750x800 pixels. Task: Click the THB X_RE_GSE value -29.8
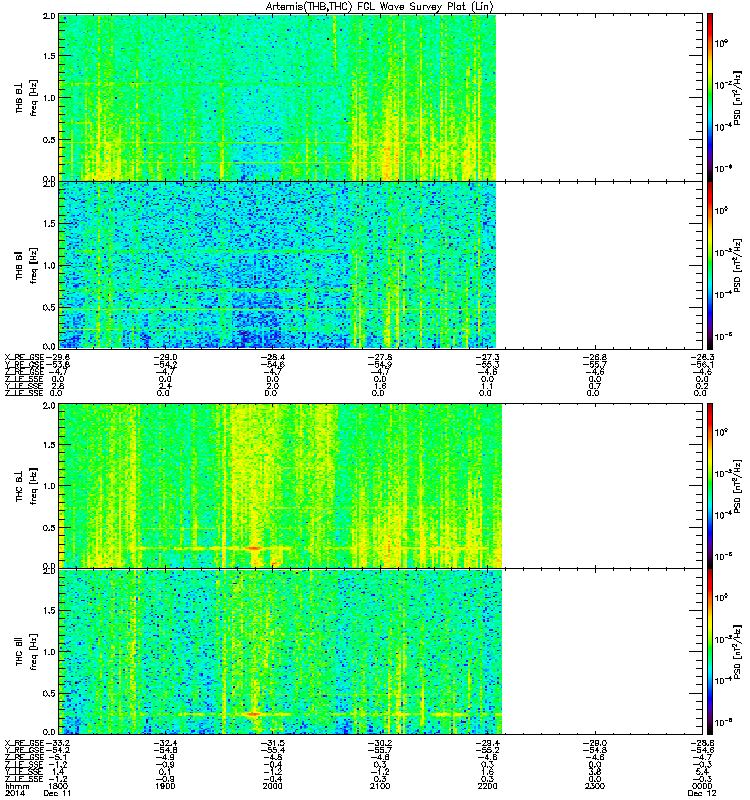coord(57,357)
